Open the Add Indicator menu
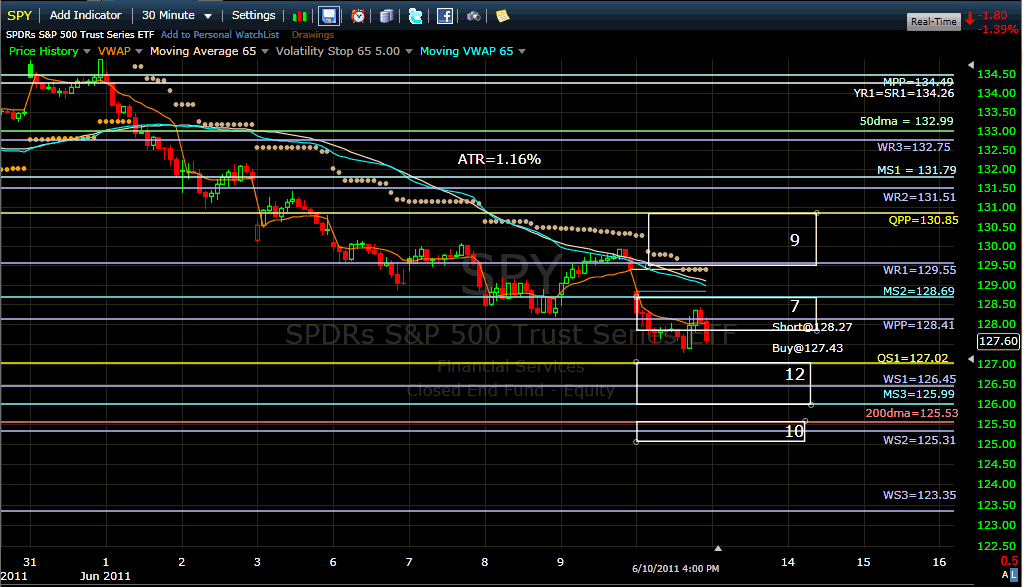 pyautogui.click(x=85, y=15)
